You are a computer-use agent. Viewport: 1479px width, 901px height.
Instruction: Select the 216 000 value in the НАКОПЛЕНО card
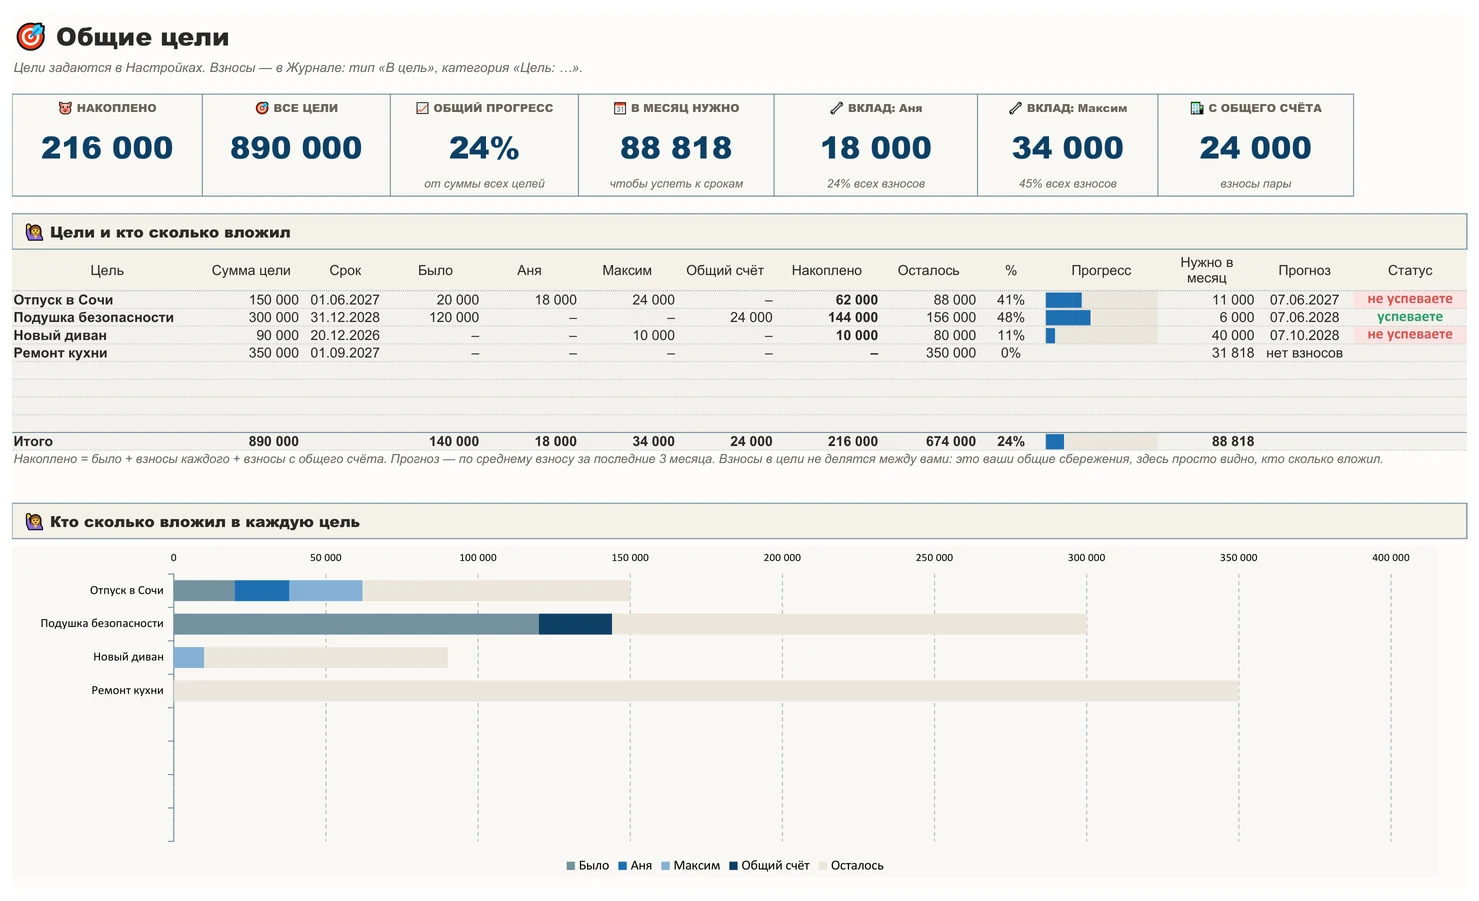(107, 148)
